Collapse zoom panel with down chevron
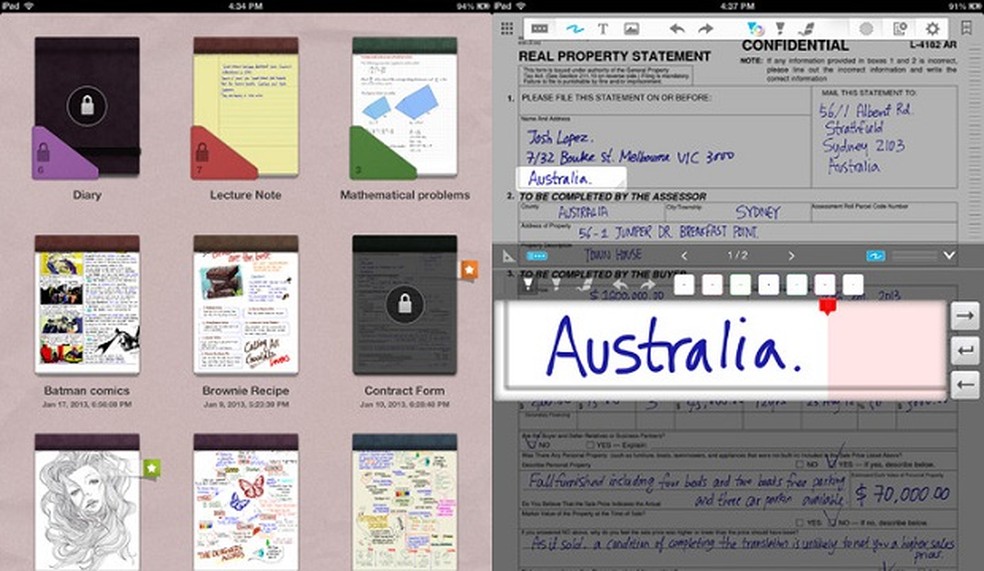This screenshot has height=571, width=984. click(949, 255)
